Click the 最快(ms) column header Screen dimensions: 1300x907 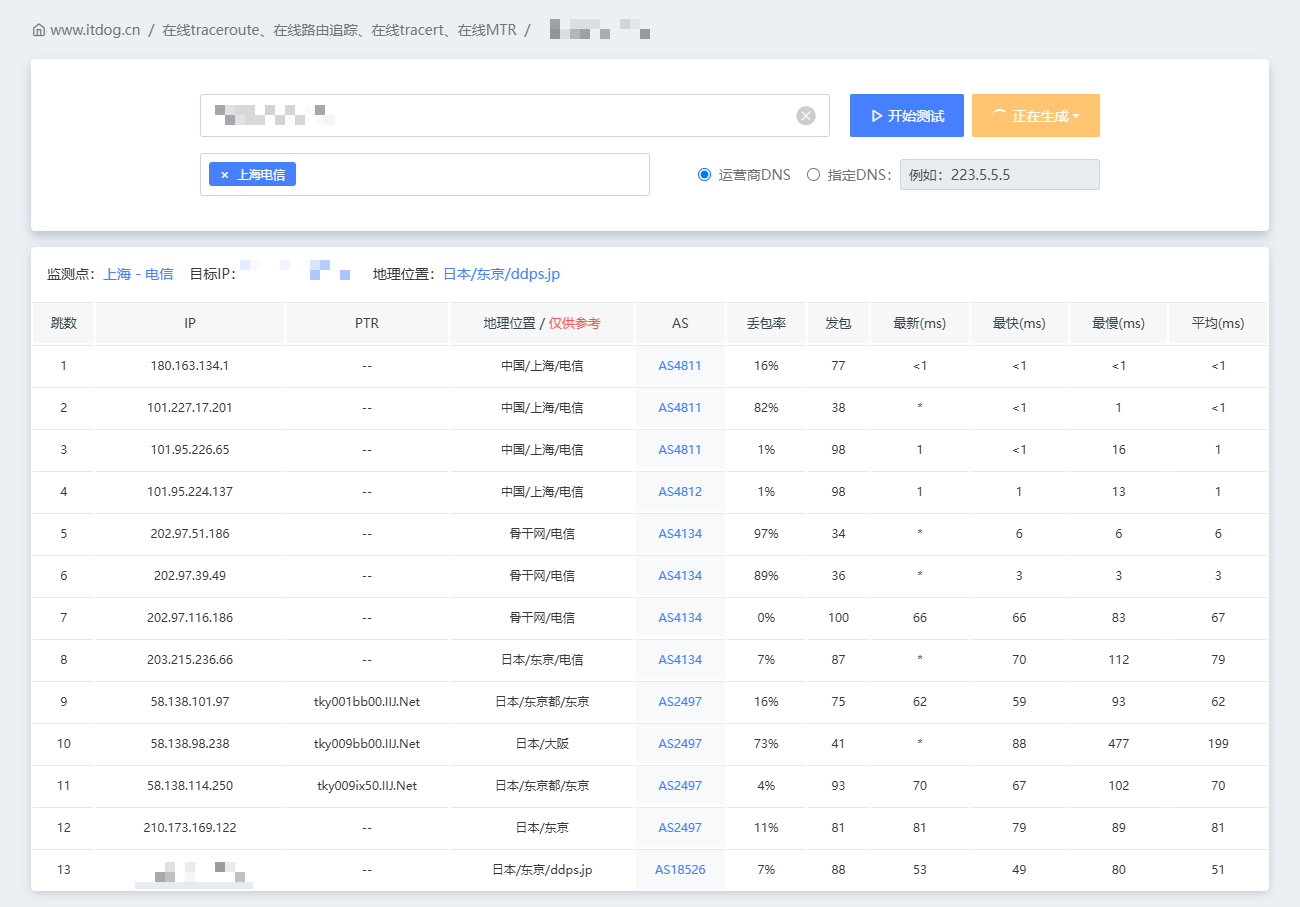(1019, 324)
